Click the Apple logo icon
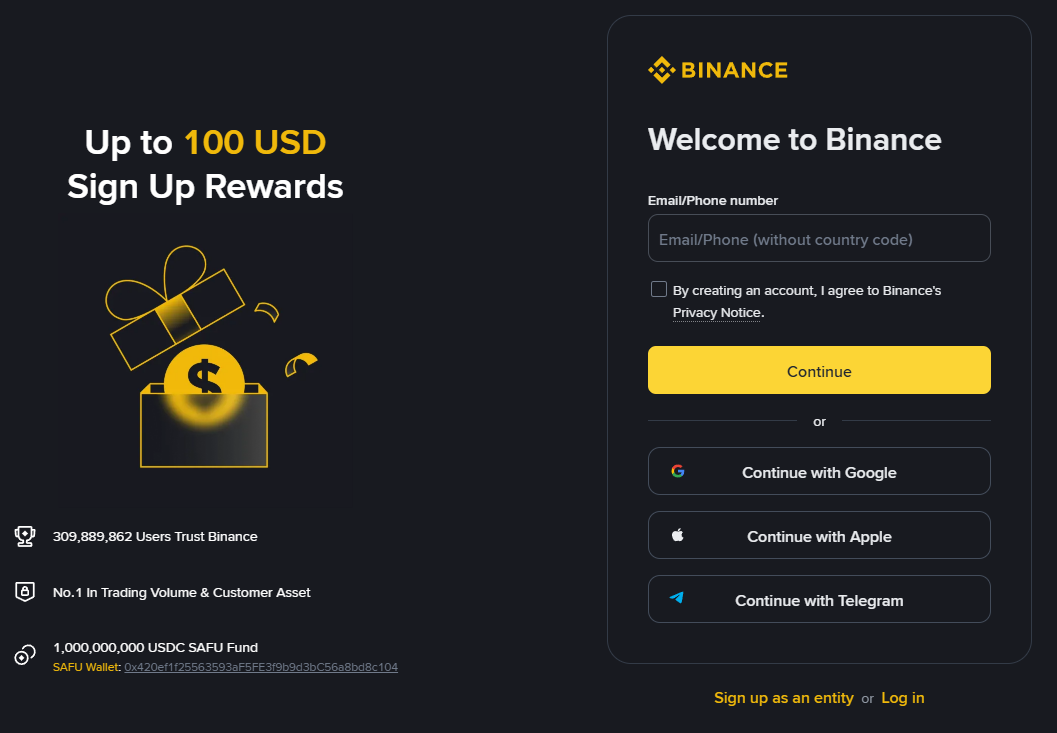 click(678, 536)
